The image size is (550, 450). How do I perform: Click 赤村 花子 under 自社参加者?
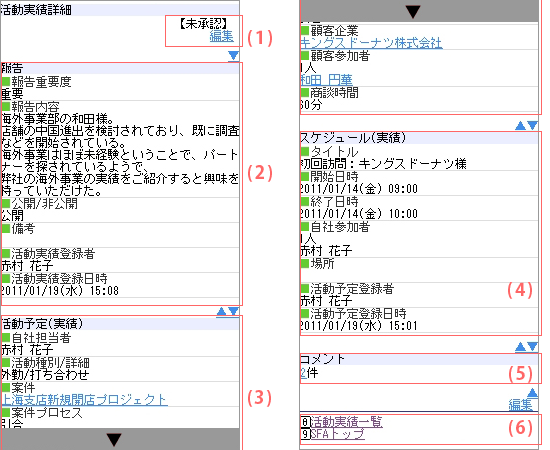click(x=326, y=251)
